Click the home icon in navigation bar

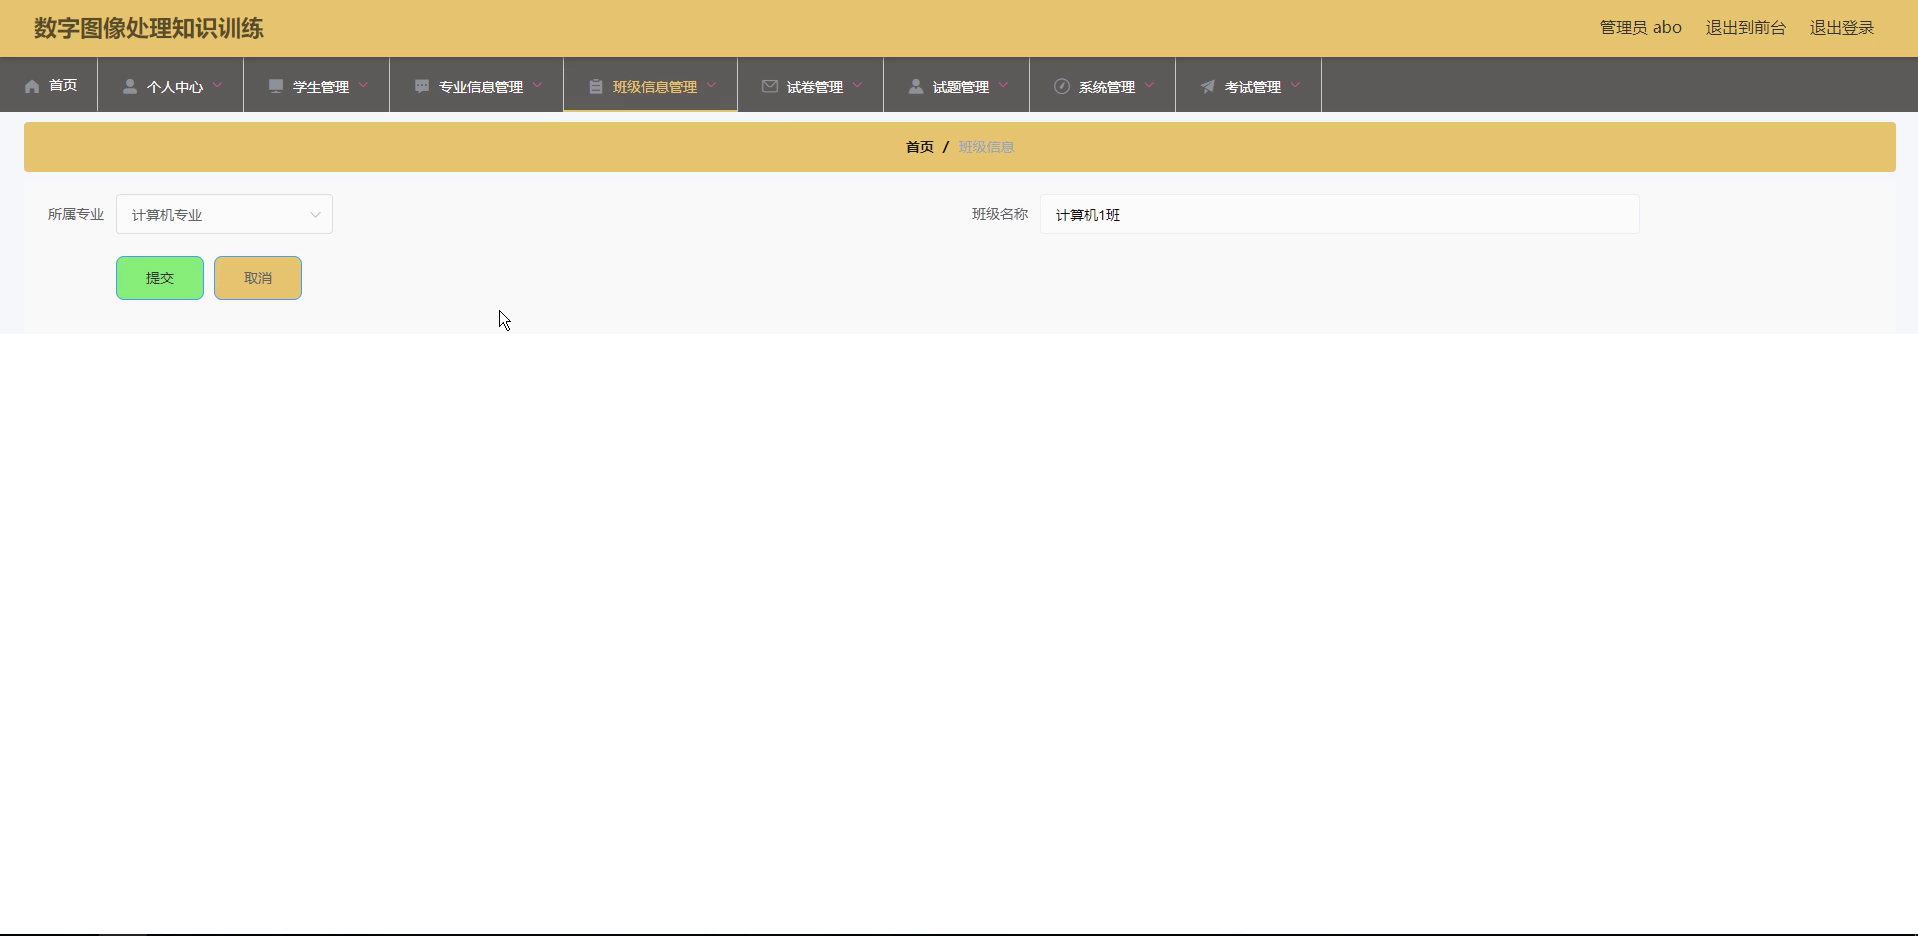(32, 86)
